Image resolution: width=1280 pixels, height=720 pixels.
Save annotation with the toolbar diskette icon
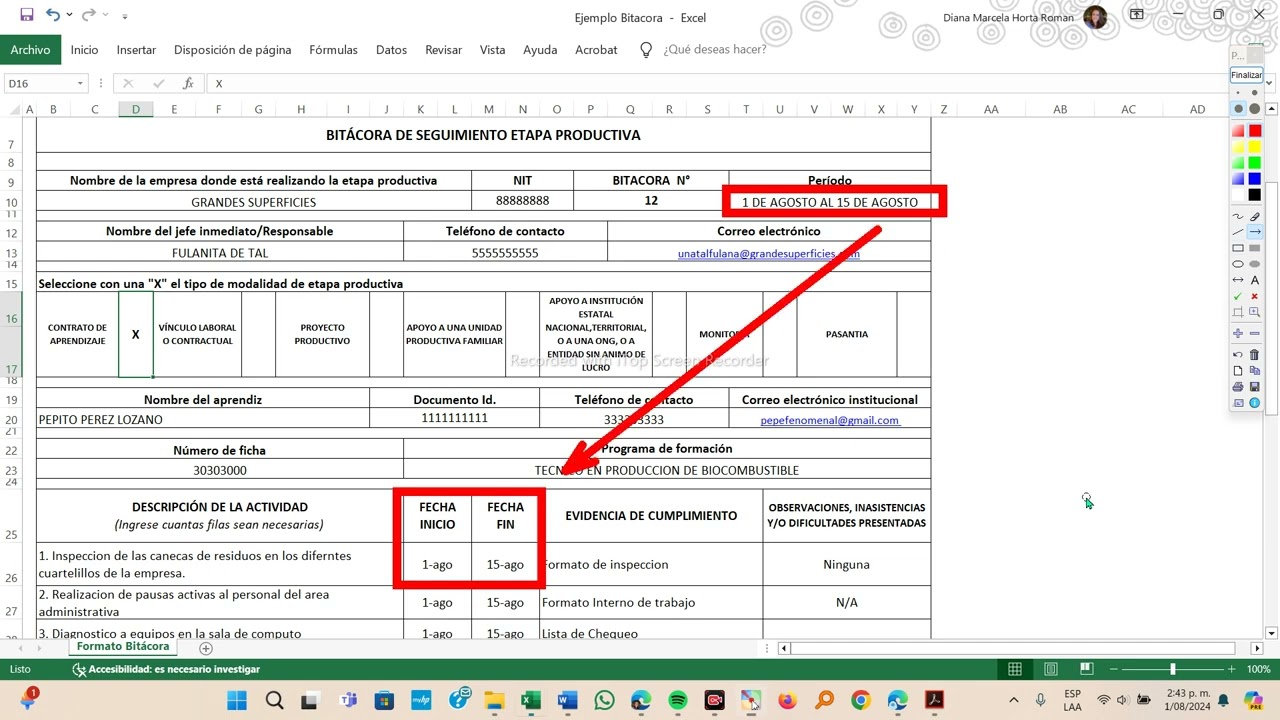tap(1255, 386)
